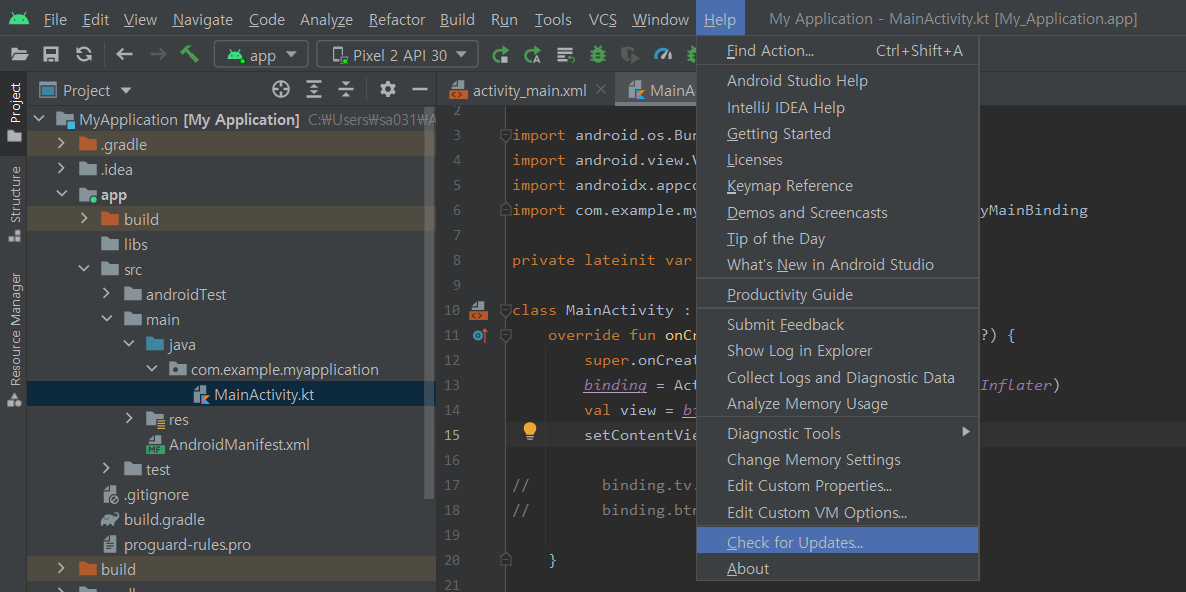
Task: Choose Show Log in Explorer
Action: point(837,351)
